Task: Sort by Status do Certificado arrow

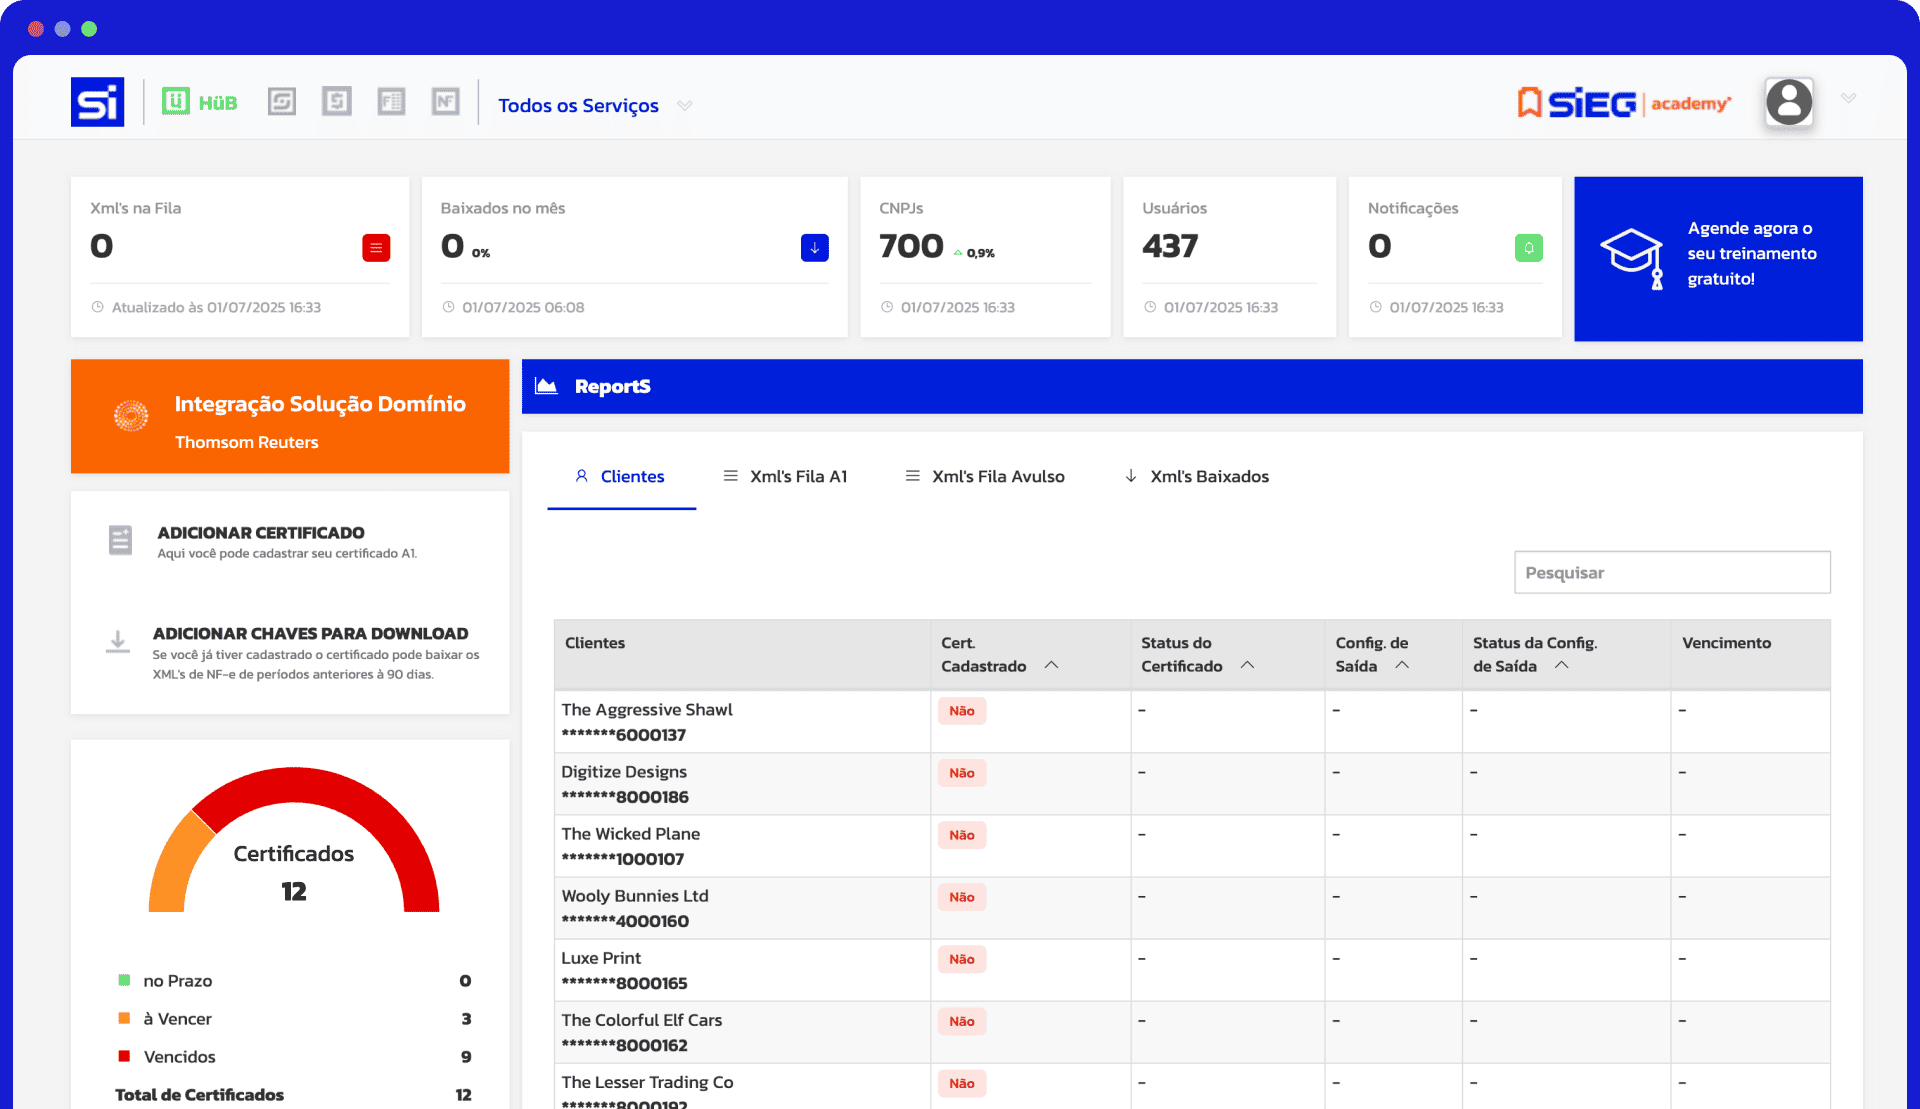Action: (1247, 665)
